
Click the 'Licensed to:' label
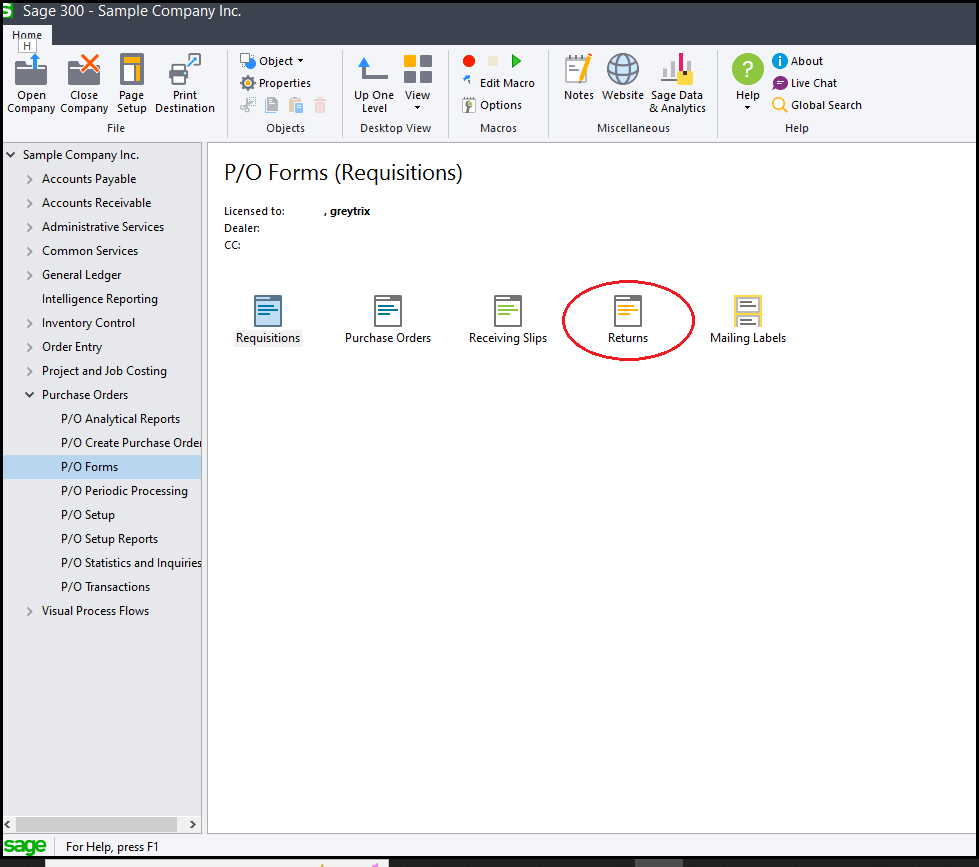tap(254, 211)
